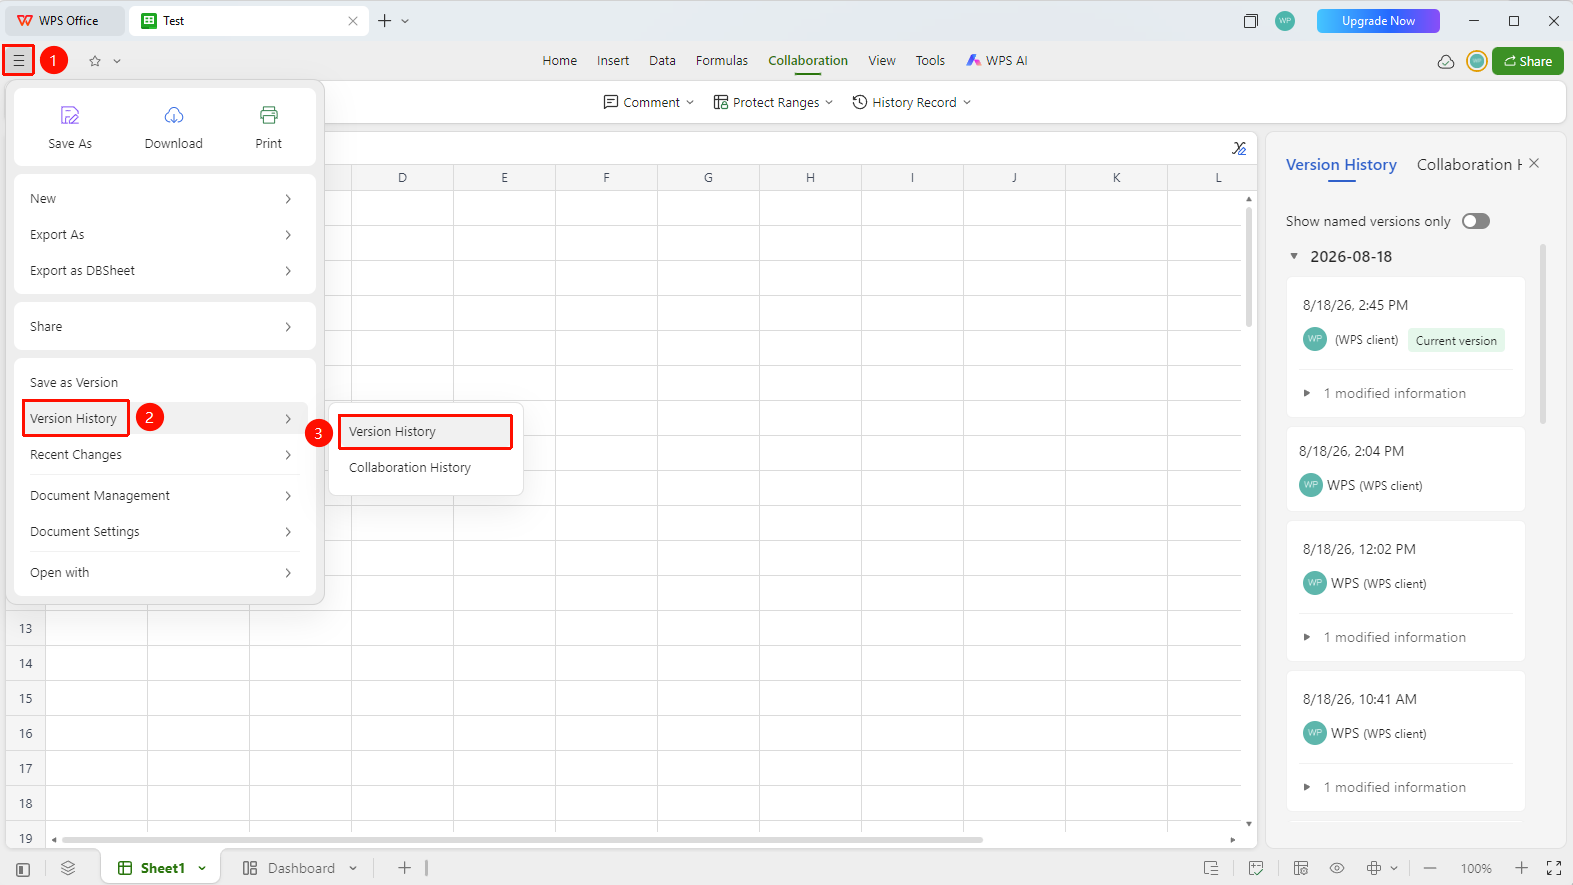
Task: Collapse the 2026-08-18 date group
Action: [1294, 257]
